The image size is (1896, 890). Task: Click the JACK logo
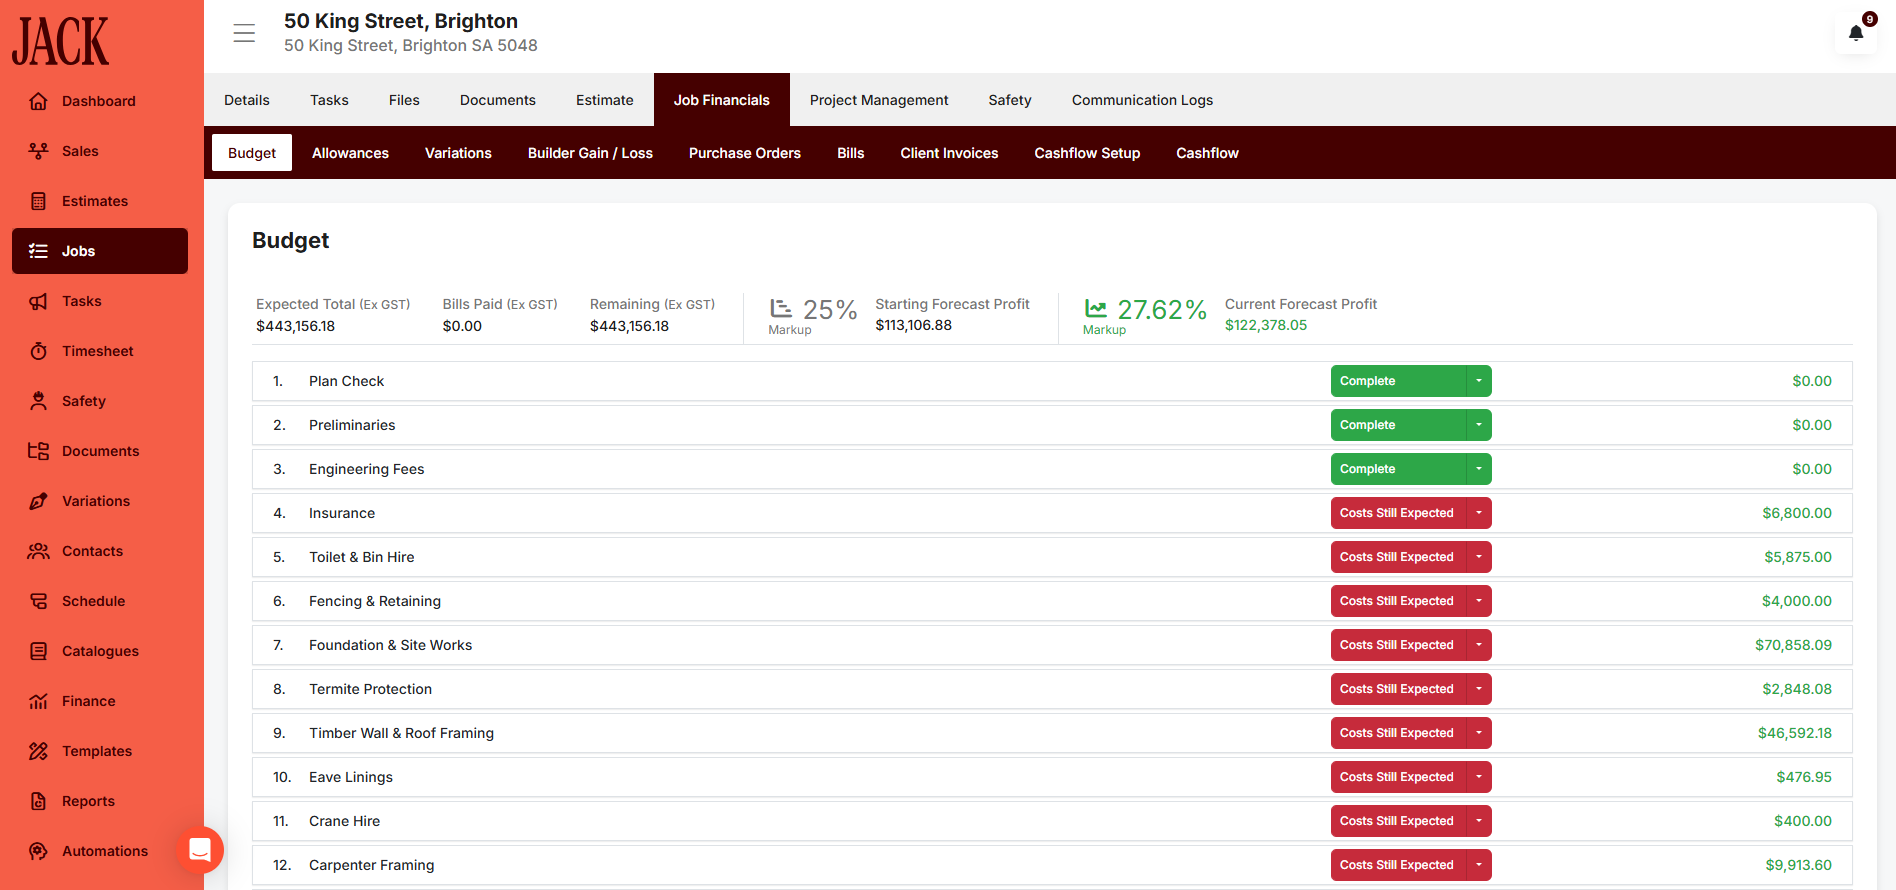click(x=60, y=42)
